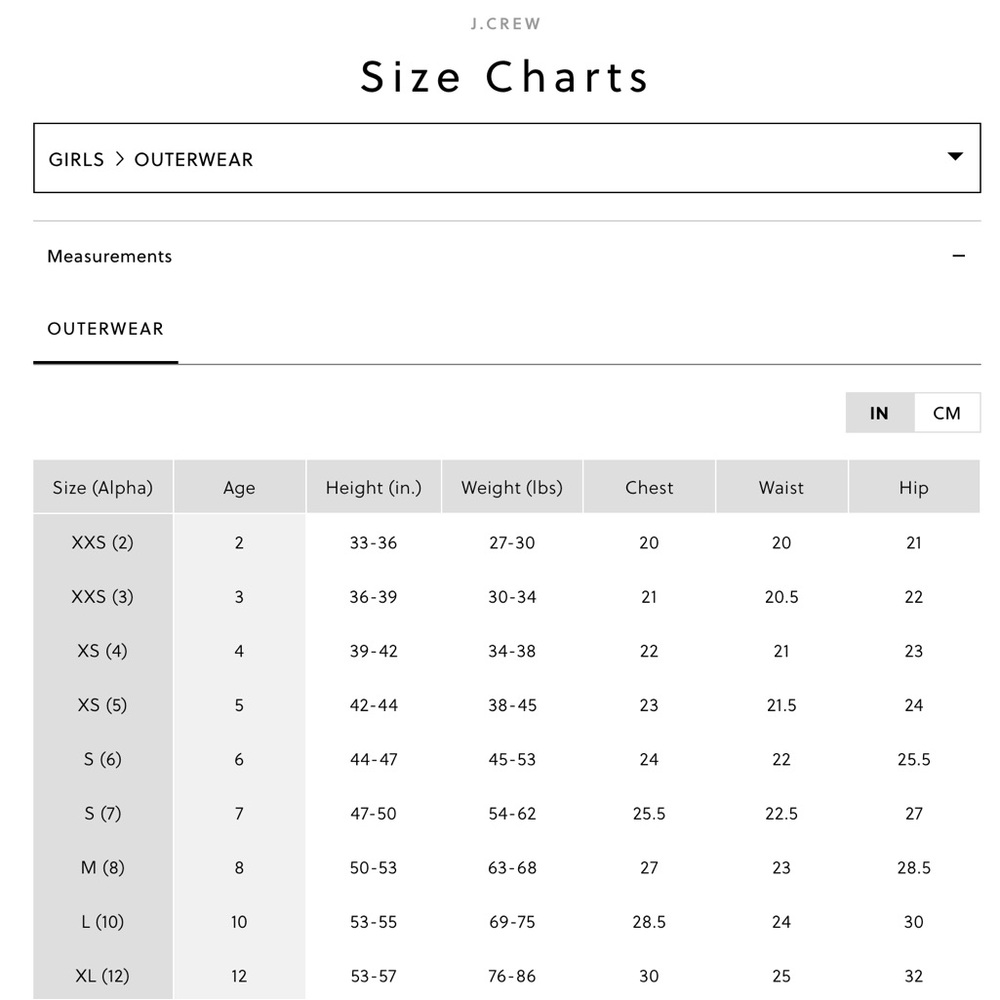Click the chevron between GIRLS and OUTERWEAR

pos(119,159)
